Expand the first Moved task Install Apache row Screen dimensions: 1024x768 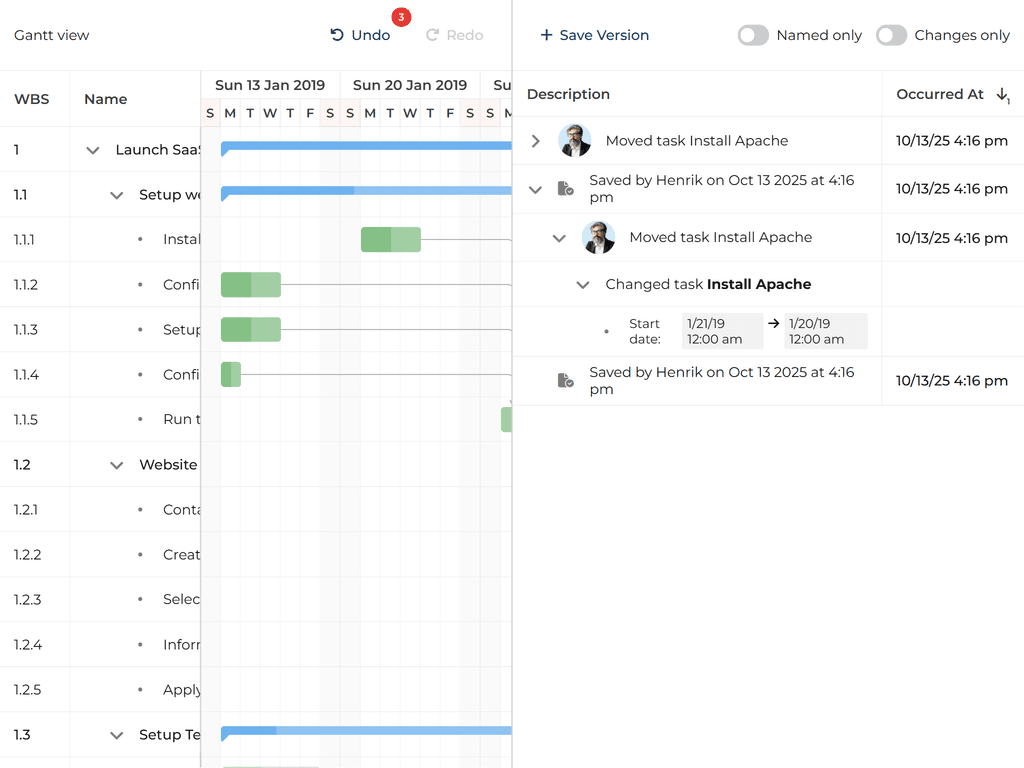[x=536, y=141]
